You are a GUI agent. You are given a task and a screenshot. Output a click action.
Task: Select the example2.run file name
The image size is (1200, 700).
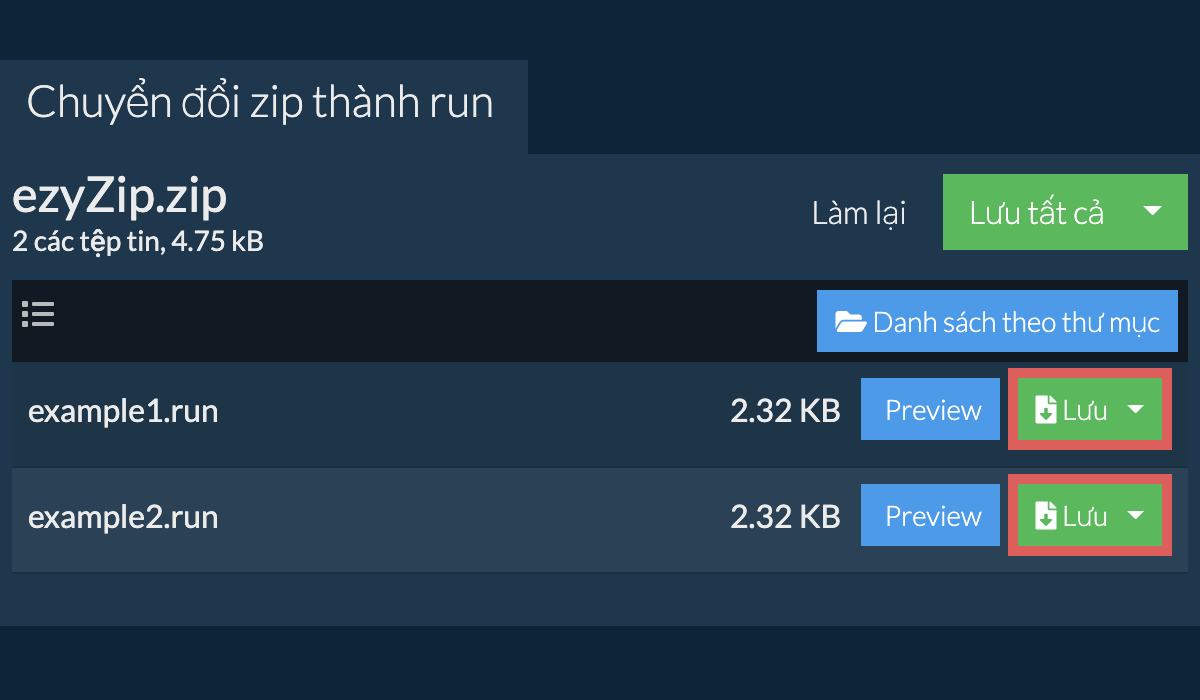(x=123, y=517)
